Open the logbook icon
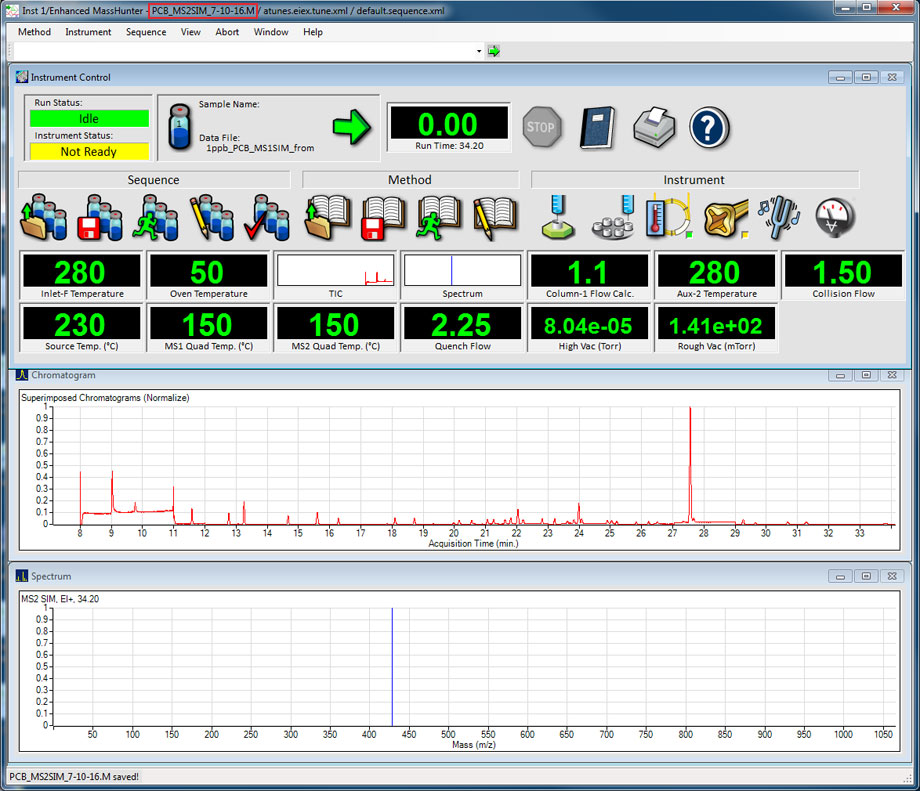Screen dimensions: 920x791 pyautogui.click(x=598, y=127)
